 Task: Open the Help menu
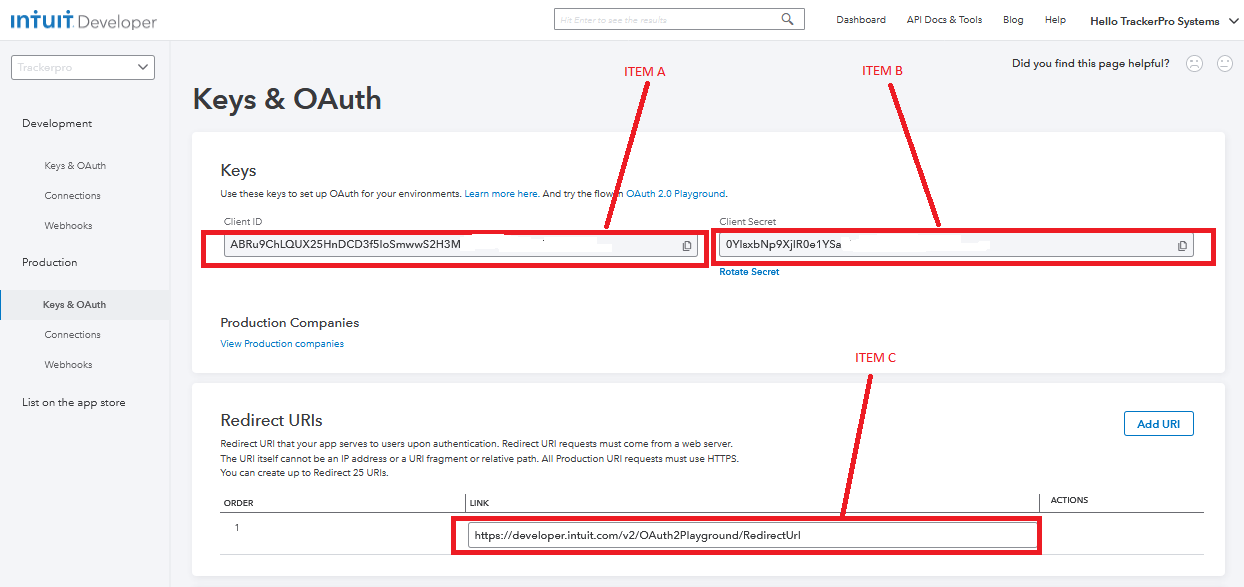[x=1055, y=20]
